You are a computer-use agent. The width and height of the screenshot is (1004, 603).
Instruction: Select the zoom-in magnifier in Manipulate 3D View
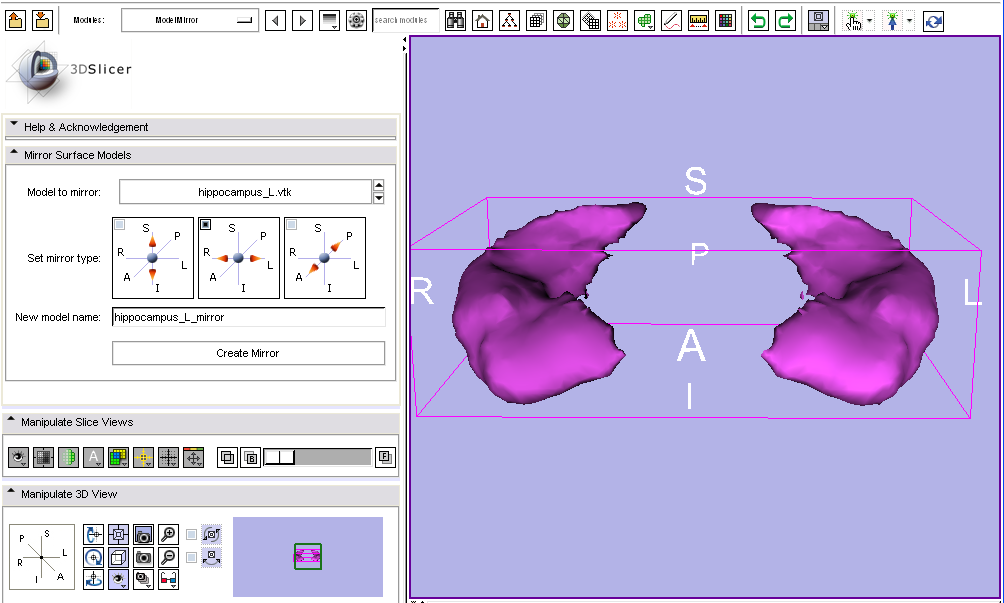point(167,534)
